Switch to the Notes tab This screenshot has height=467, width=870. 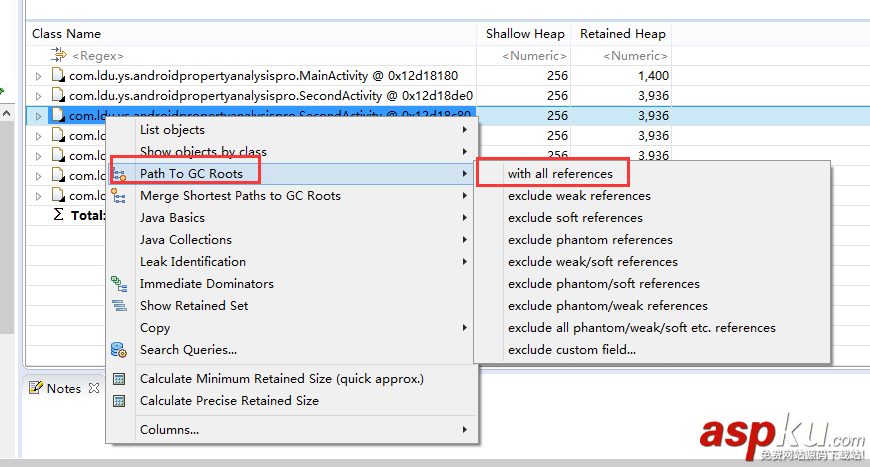click(x=62, y=388)
